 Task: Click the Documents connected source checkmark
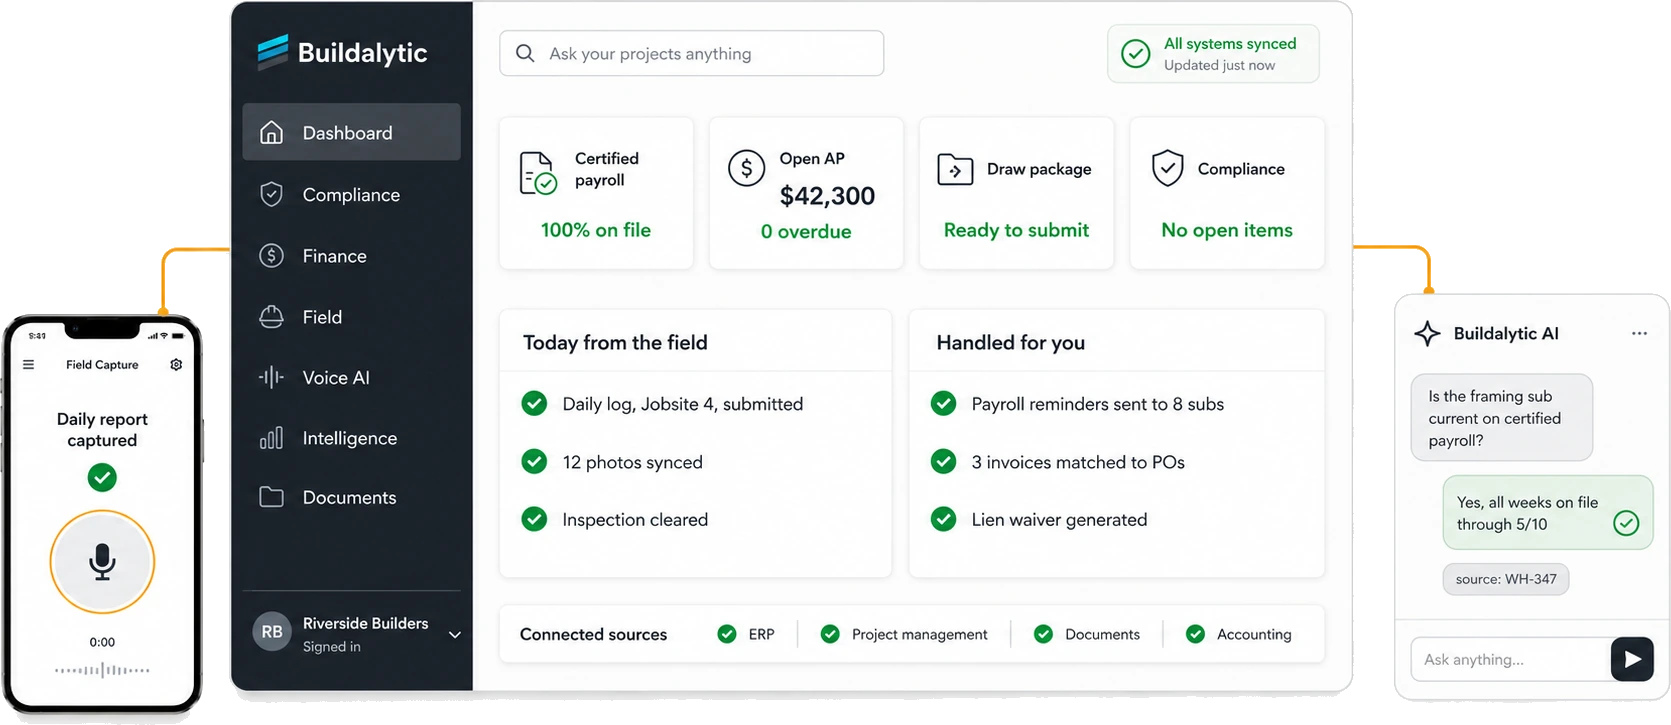click(x=1043, y=634)
